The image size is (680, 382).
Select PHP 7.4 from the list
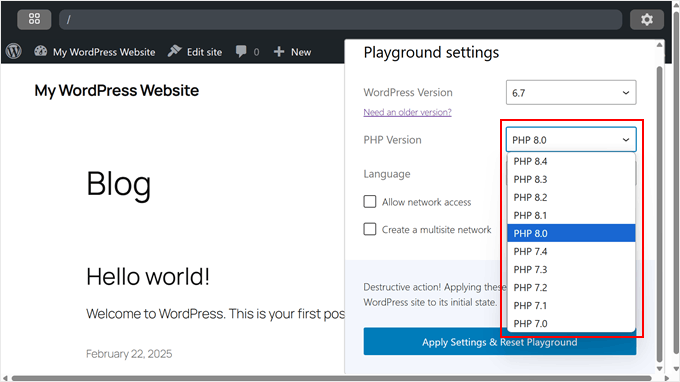click(x=571, y=251)
